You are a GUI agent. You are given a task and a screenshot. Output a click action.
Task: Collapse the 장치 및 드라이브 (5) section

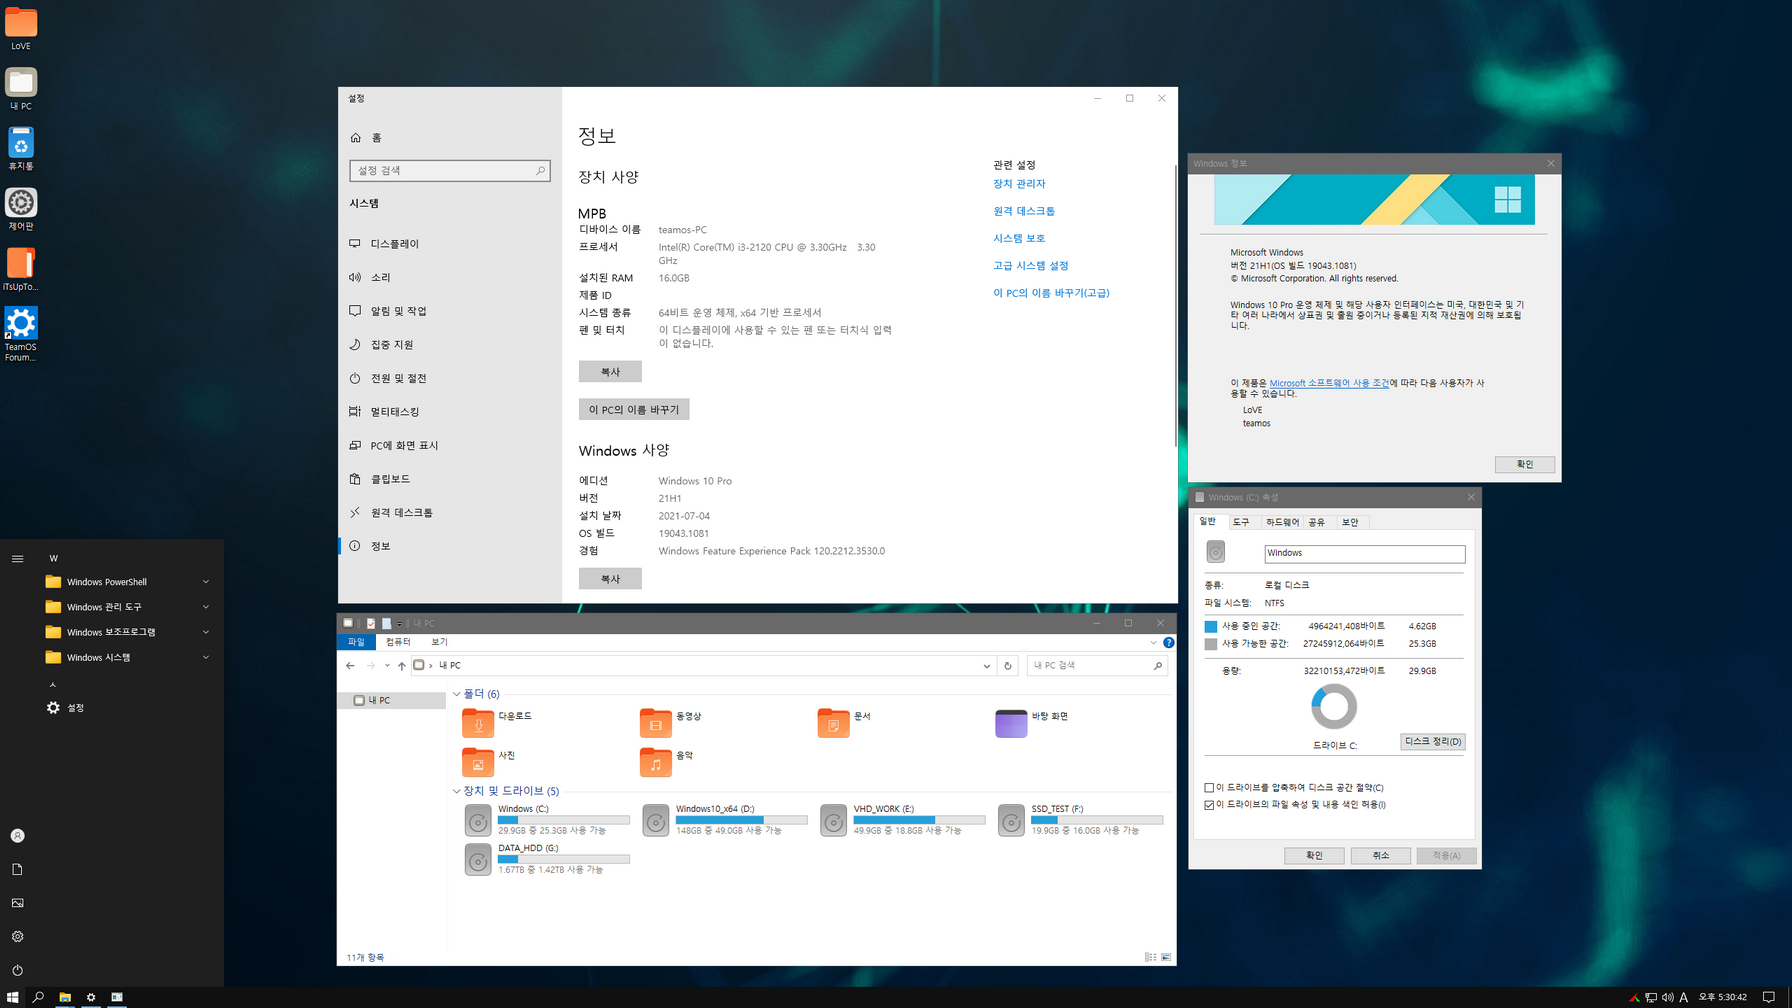click(x=457, y=791)
